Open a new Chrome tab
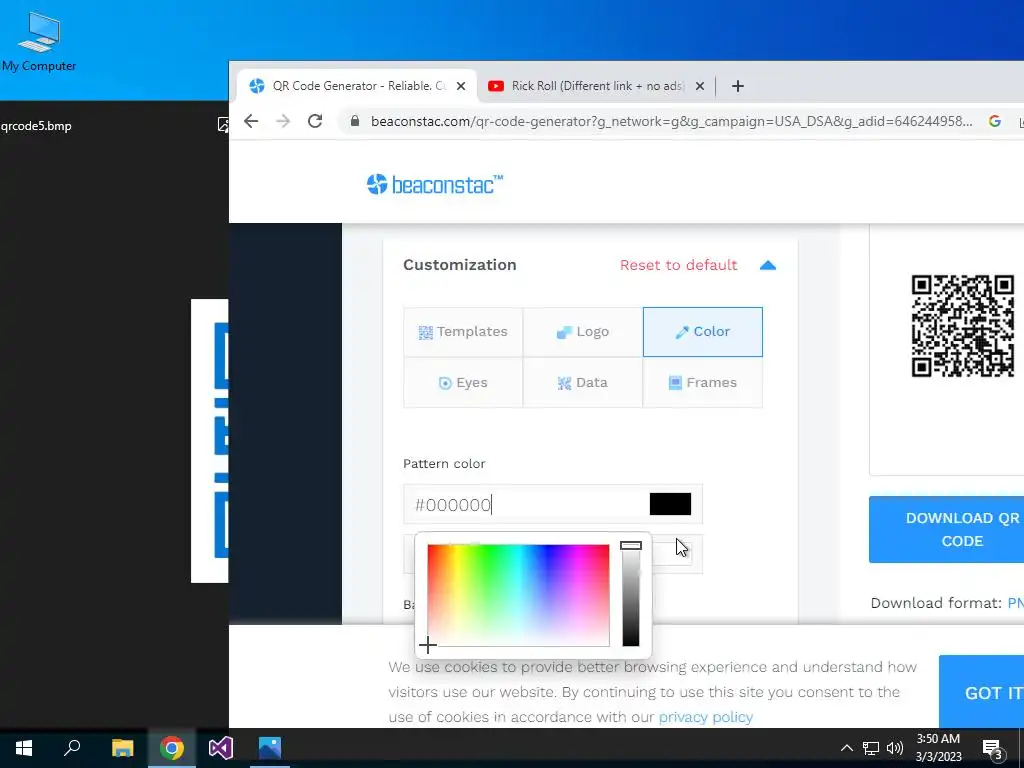1024x768 pixels. pyautogui.click(x=737, y=86)
